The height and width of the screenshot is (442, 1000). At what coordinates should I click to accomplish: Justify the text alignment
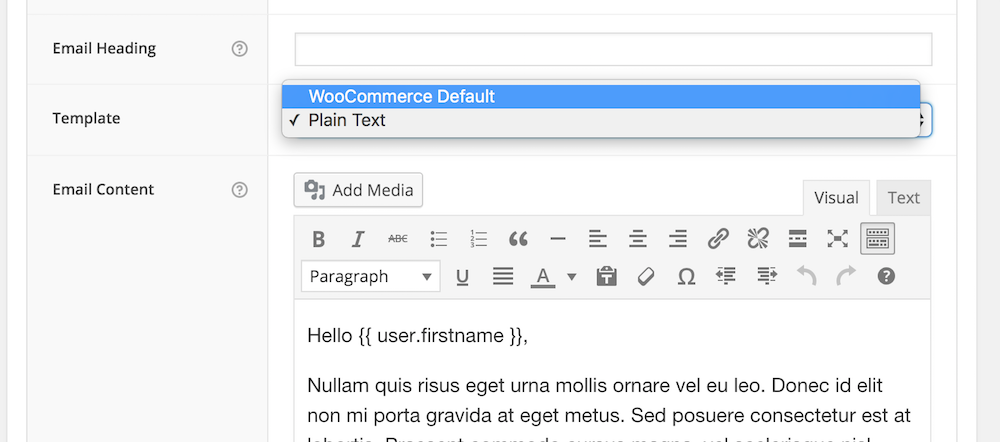[503, 276]
